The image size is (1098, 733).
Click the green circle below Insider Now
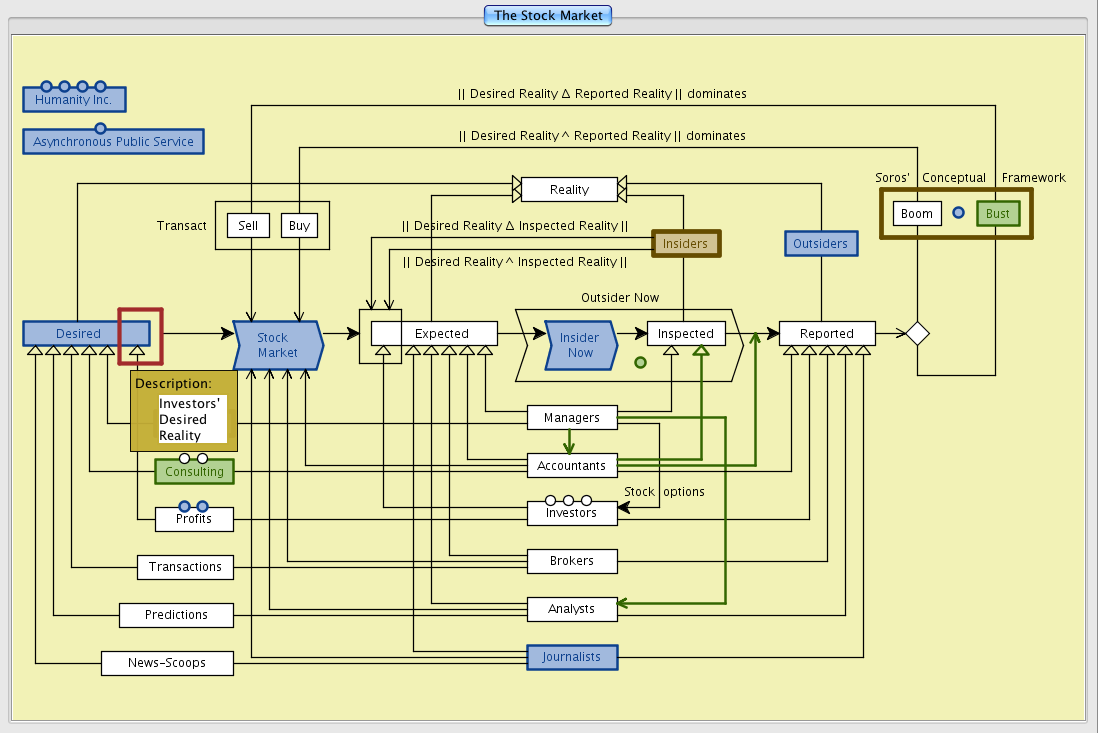coord(640,362)
